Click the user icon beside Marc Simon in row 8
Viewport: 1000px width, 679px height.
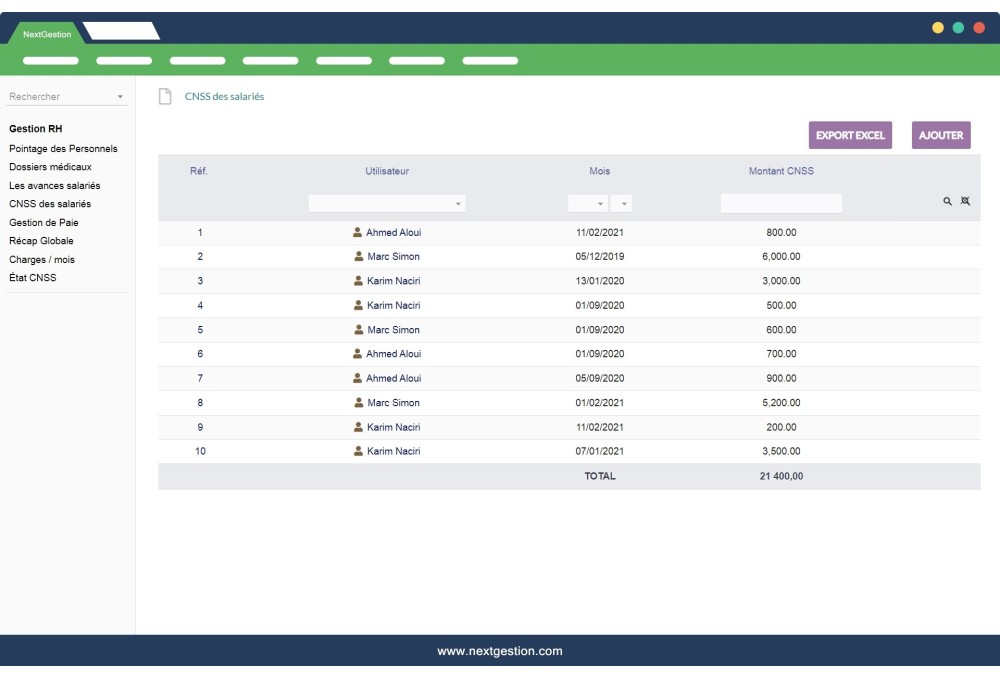point(356,402)
